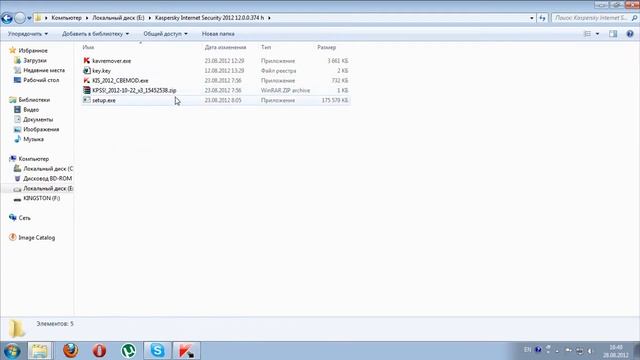
Task: Open Skype from the taskbar
Action: pos(157,351)
